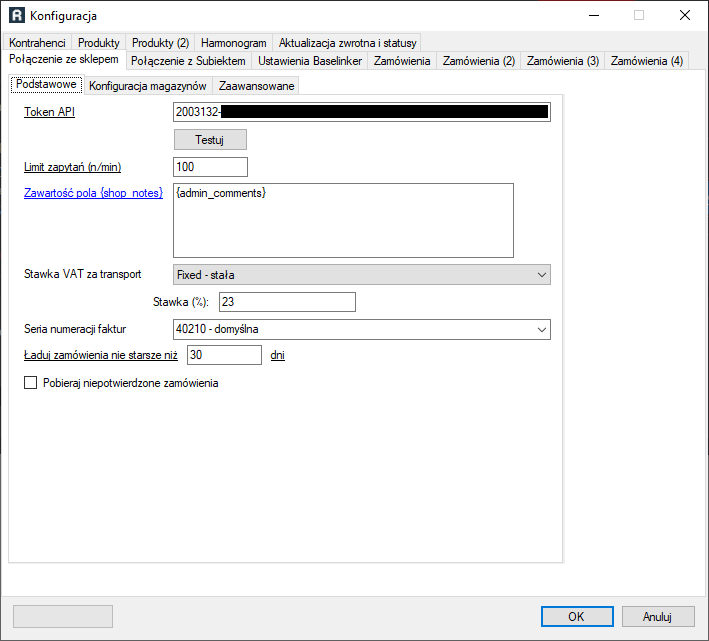Switch to Konfiguracja magazynów sub-tab
The image size is (709, 641).
click(x=147, y=86)
